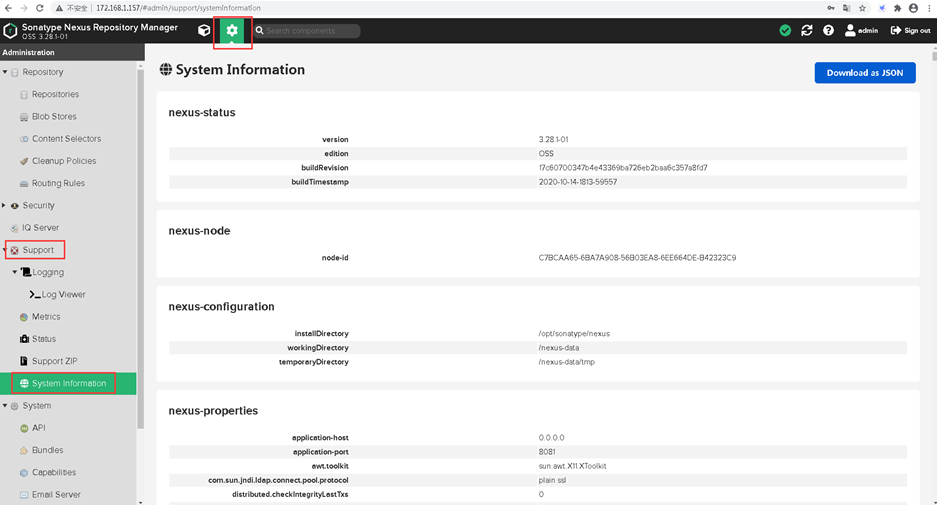Click the browser back arrow
This screenshot has height=505, width=937.
[x=8, y=8]
